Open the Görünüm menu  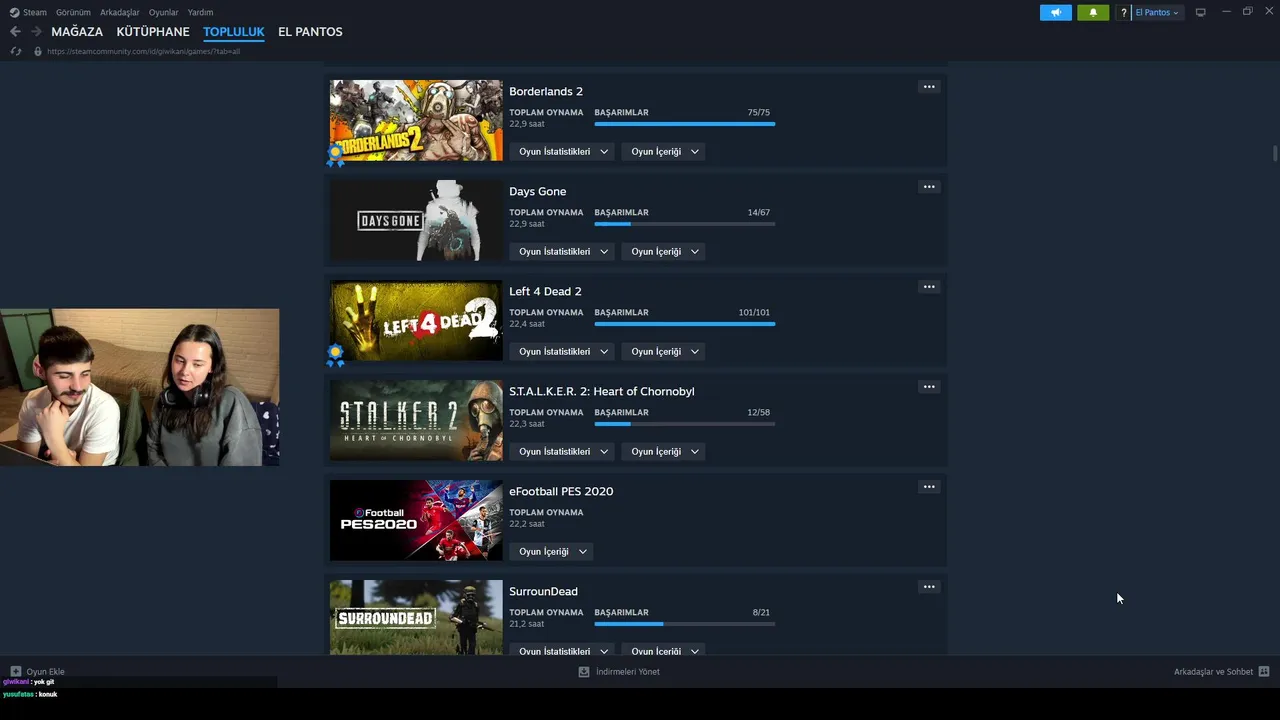[x=73, y=12]
